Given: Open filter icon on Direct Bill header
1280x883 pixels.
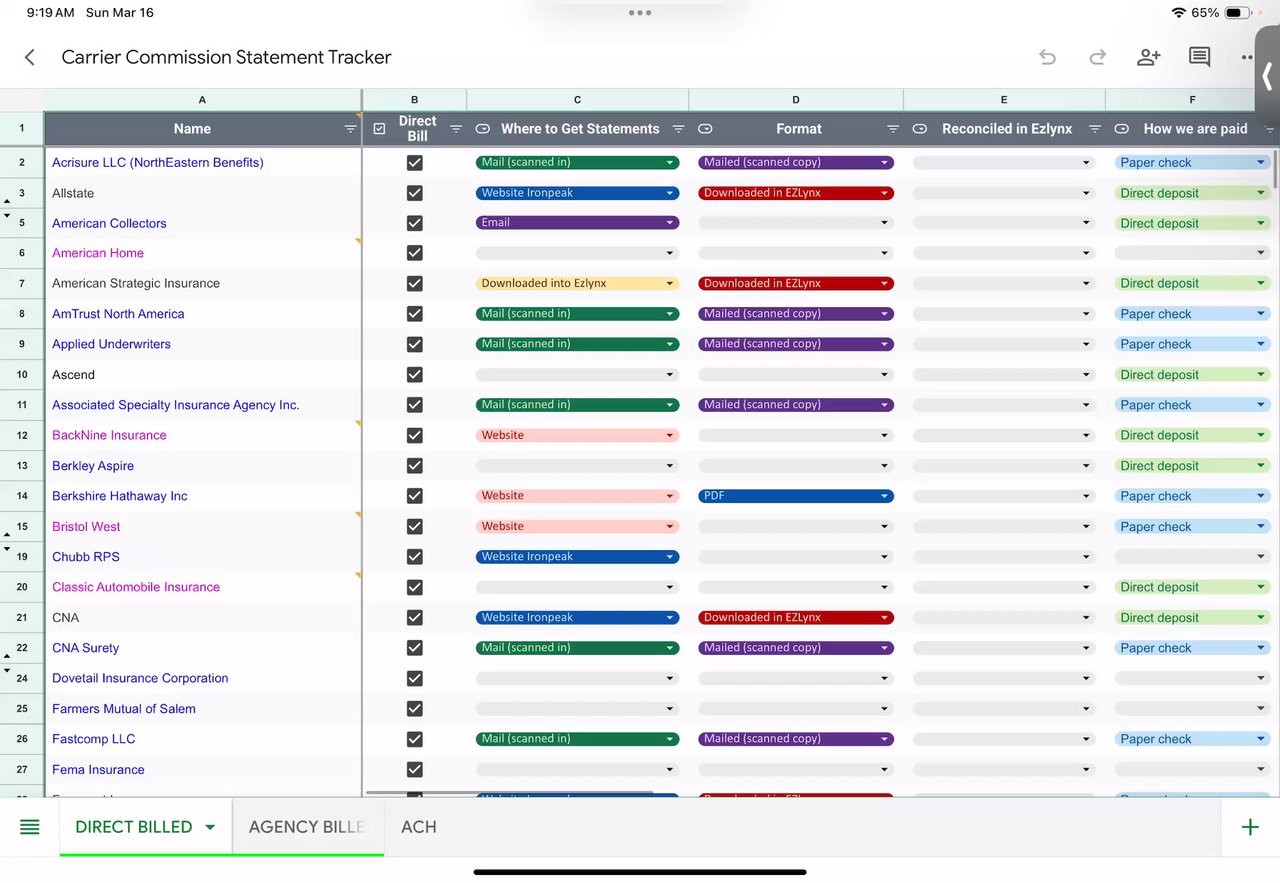Looking at the screenshot, I should click(456, 129).
